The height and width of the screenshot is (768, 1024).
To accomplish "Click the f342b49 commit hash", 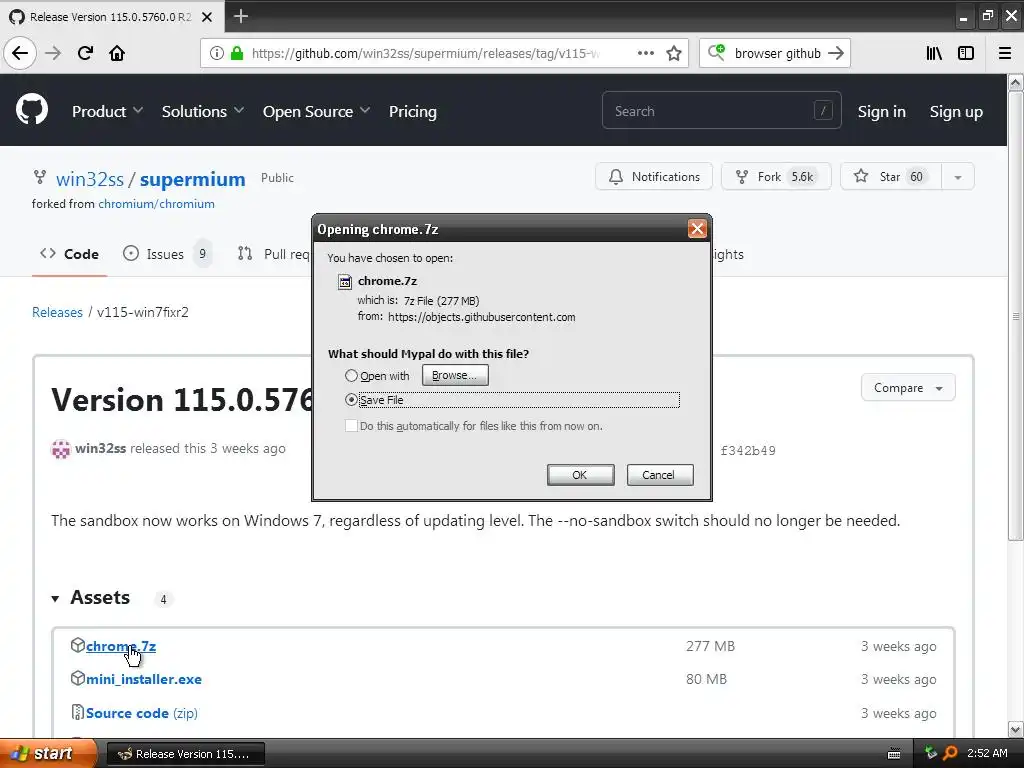I will click(x=748, y=451).
